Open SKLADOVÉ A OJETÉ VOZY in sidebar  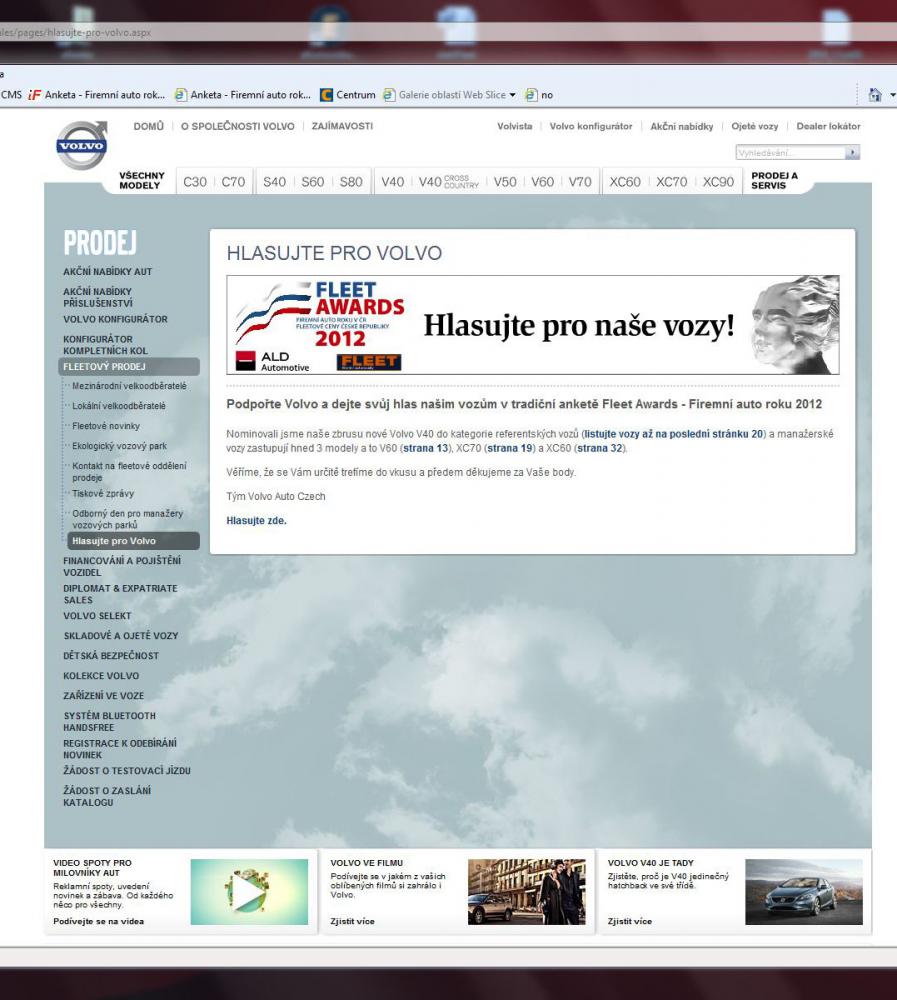(x=121, y=636)
